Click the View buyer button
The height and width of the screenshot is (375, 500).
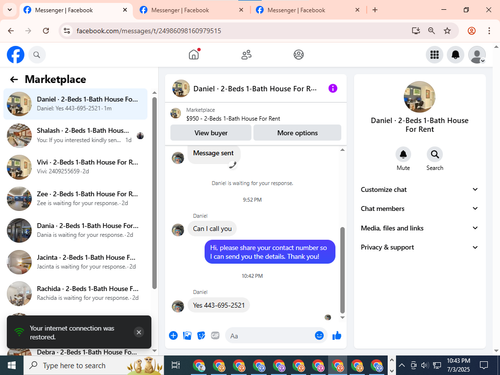click(x=211, y=133)
